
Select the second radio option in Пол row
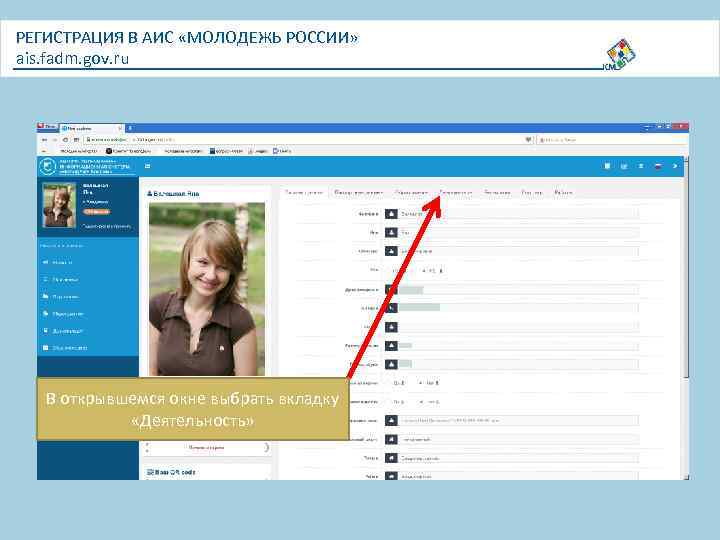coord(432,271)
